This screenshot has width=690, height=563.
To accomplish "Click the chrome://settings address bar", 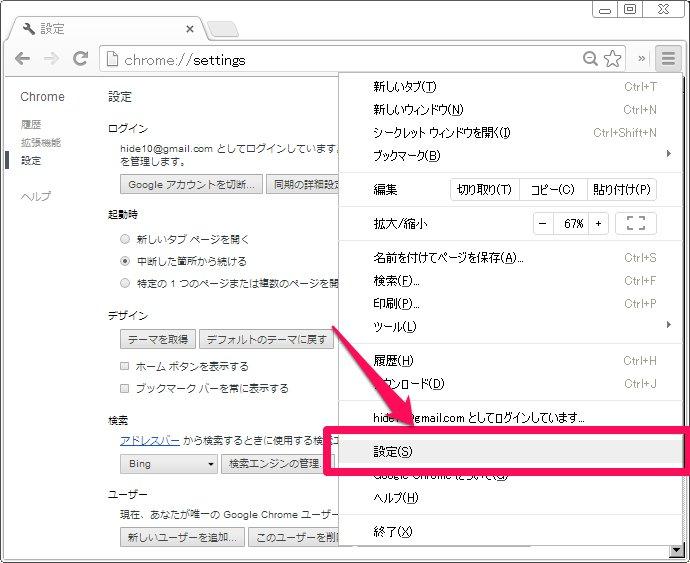I will click(340, 60).
